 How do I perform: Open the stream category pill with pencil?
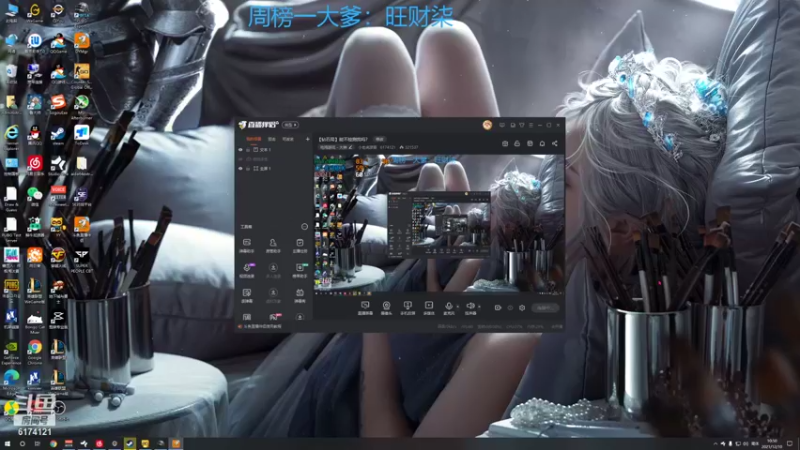336,147
